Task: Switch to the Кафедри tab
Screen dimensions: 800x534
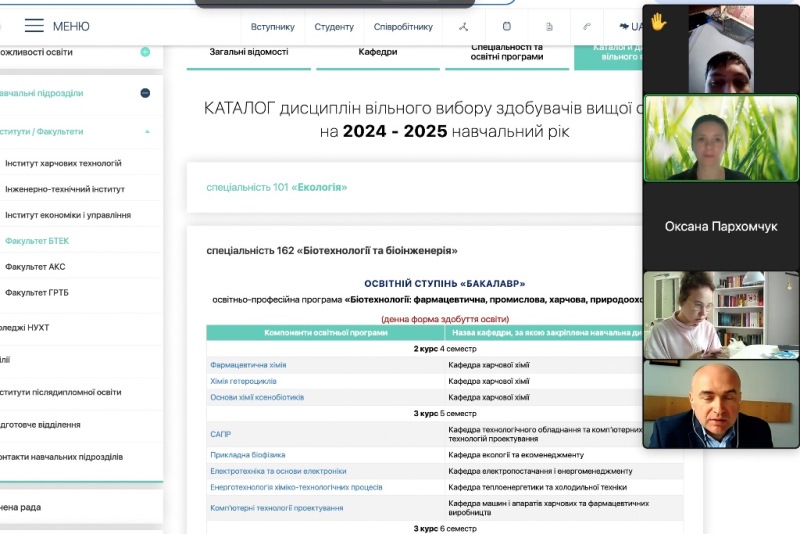Action: (x=378, y=52)
